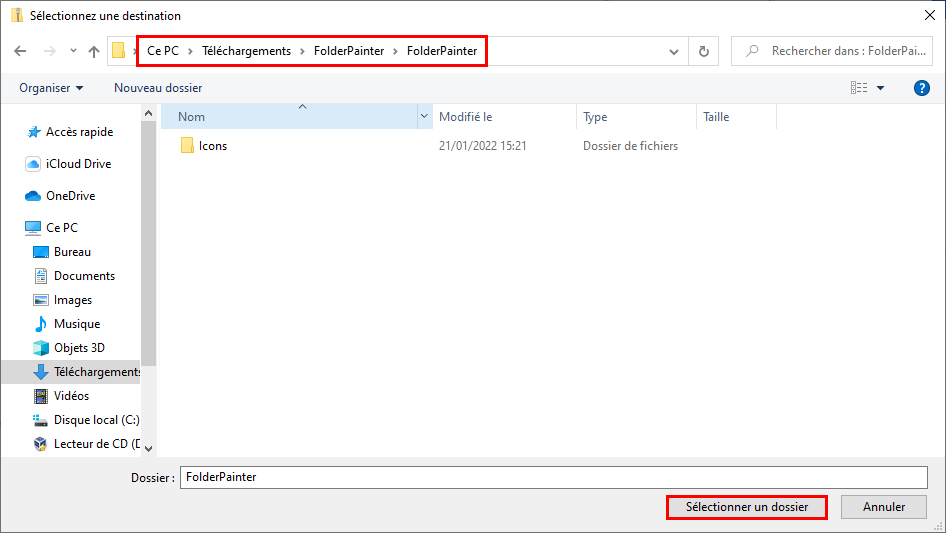Open iCloud Drive in sidebar
946x533 pixels.
tap(78, 164)
